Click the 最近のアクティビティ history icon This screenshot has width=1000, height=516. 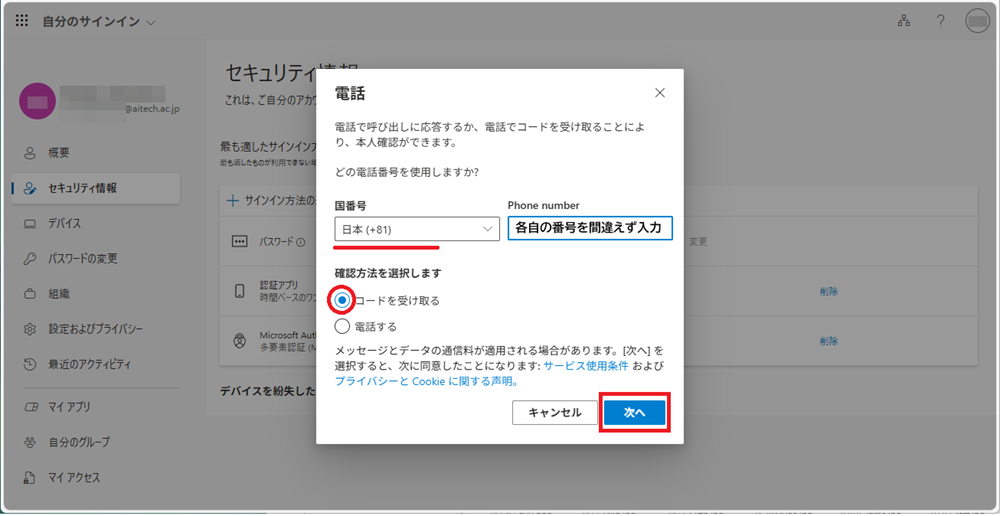coord(30,365)
